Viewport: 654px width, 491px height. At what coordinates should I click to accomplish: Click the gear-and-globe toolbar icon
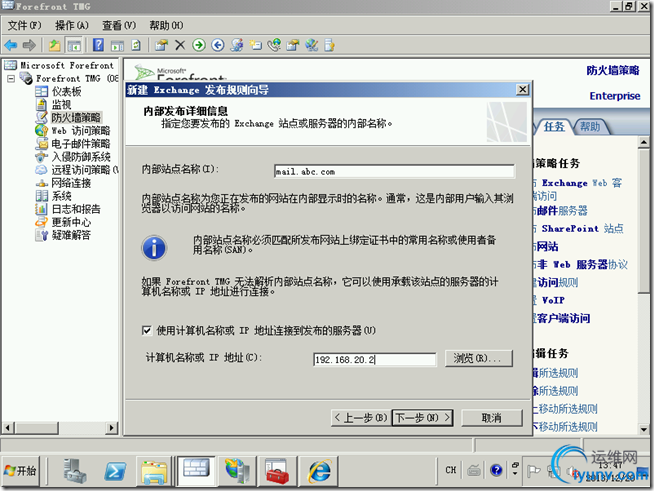pyautogui.click(x=236, y=45)
